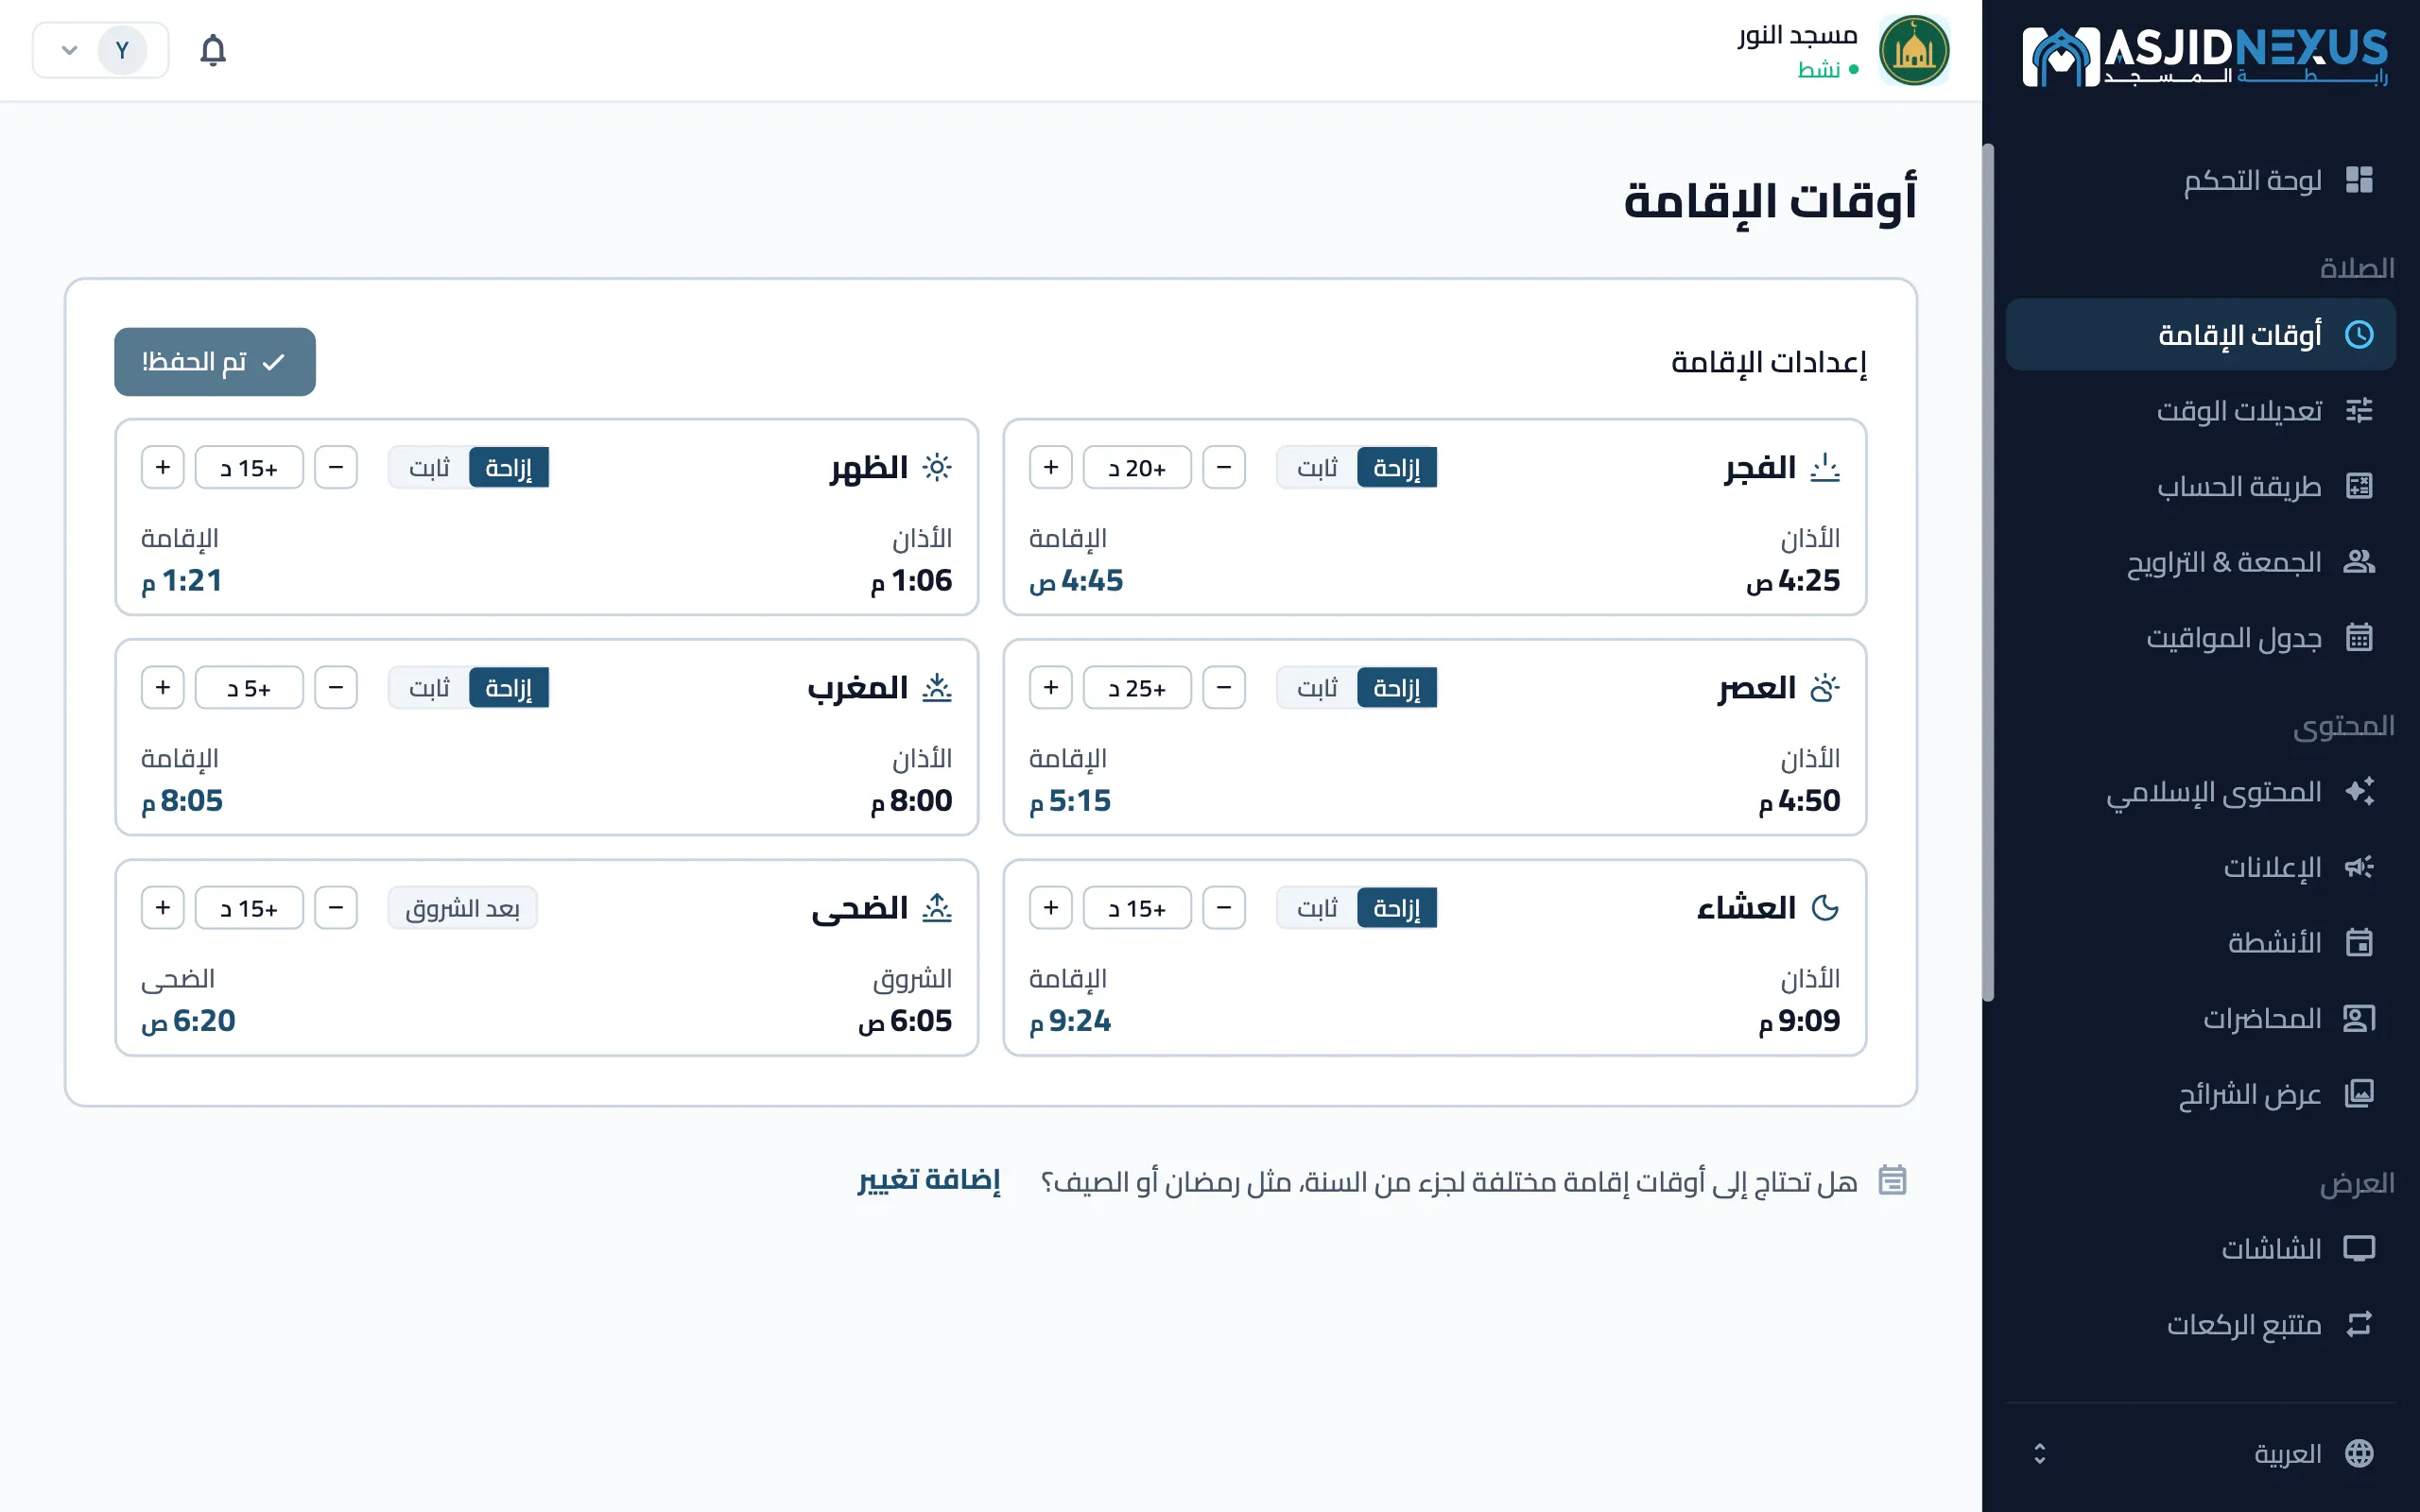Switch الظهر to ثابت mode
The width and height of the screenshot is (2420, 1512).
(429, 468)
